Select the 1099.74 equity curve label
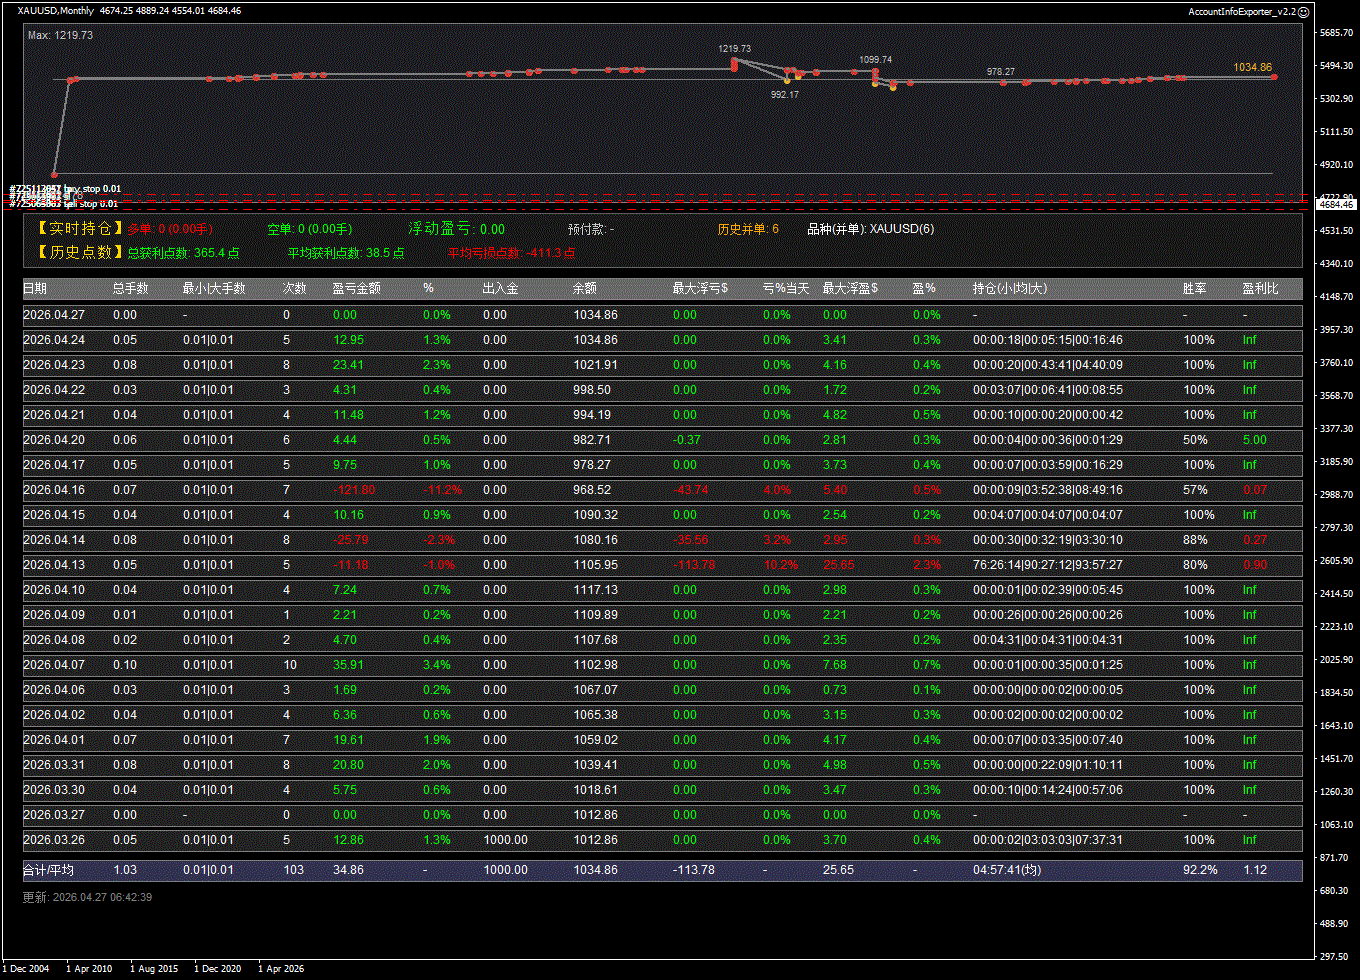 (875, 60)
